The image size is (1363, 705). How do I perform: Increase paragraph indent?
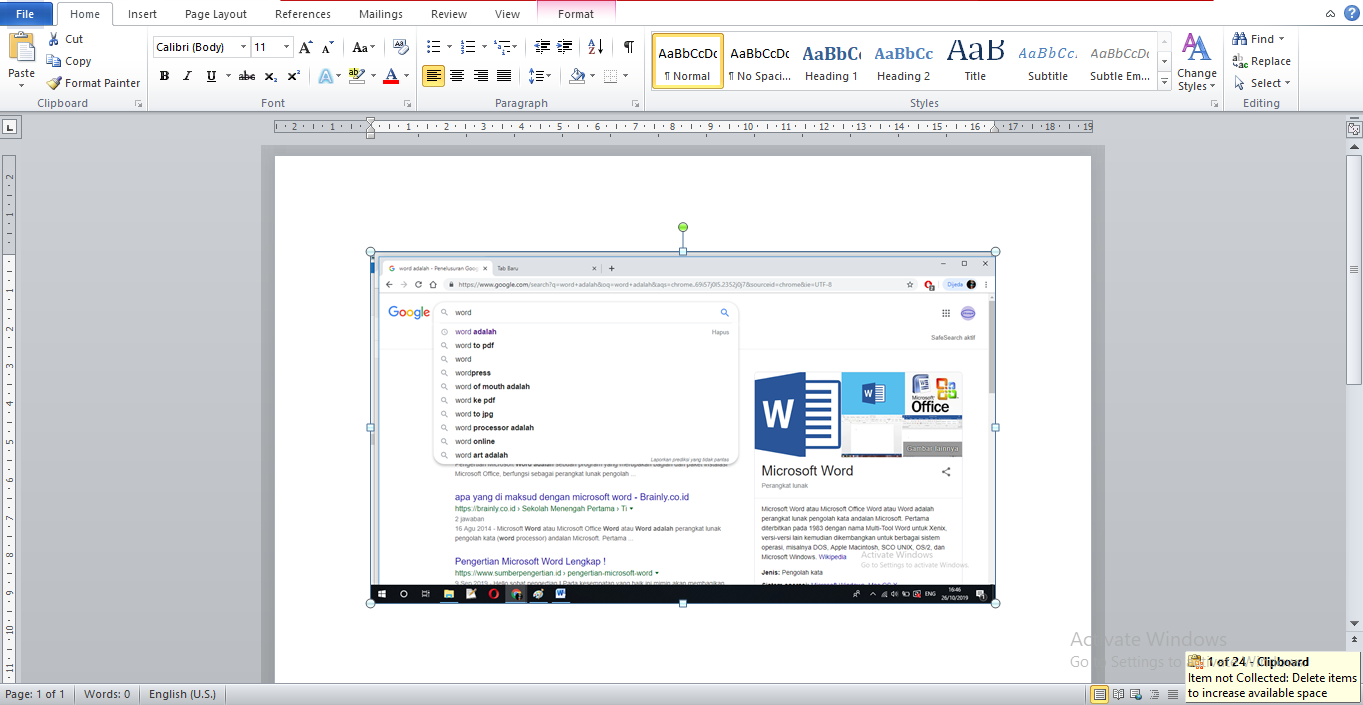[x=565, y=47]
